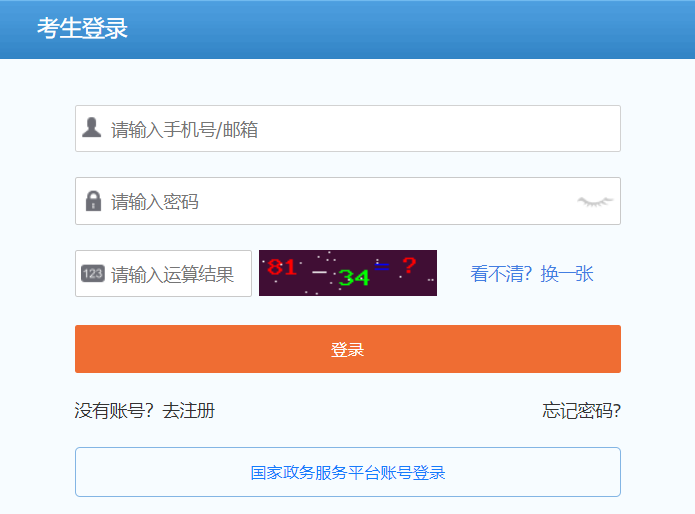This screenshot has height=514, width=695.
Task: Click the 看不清？换一张 link
Action: pos(532,274)
